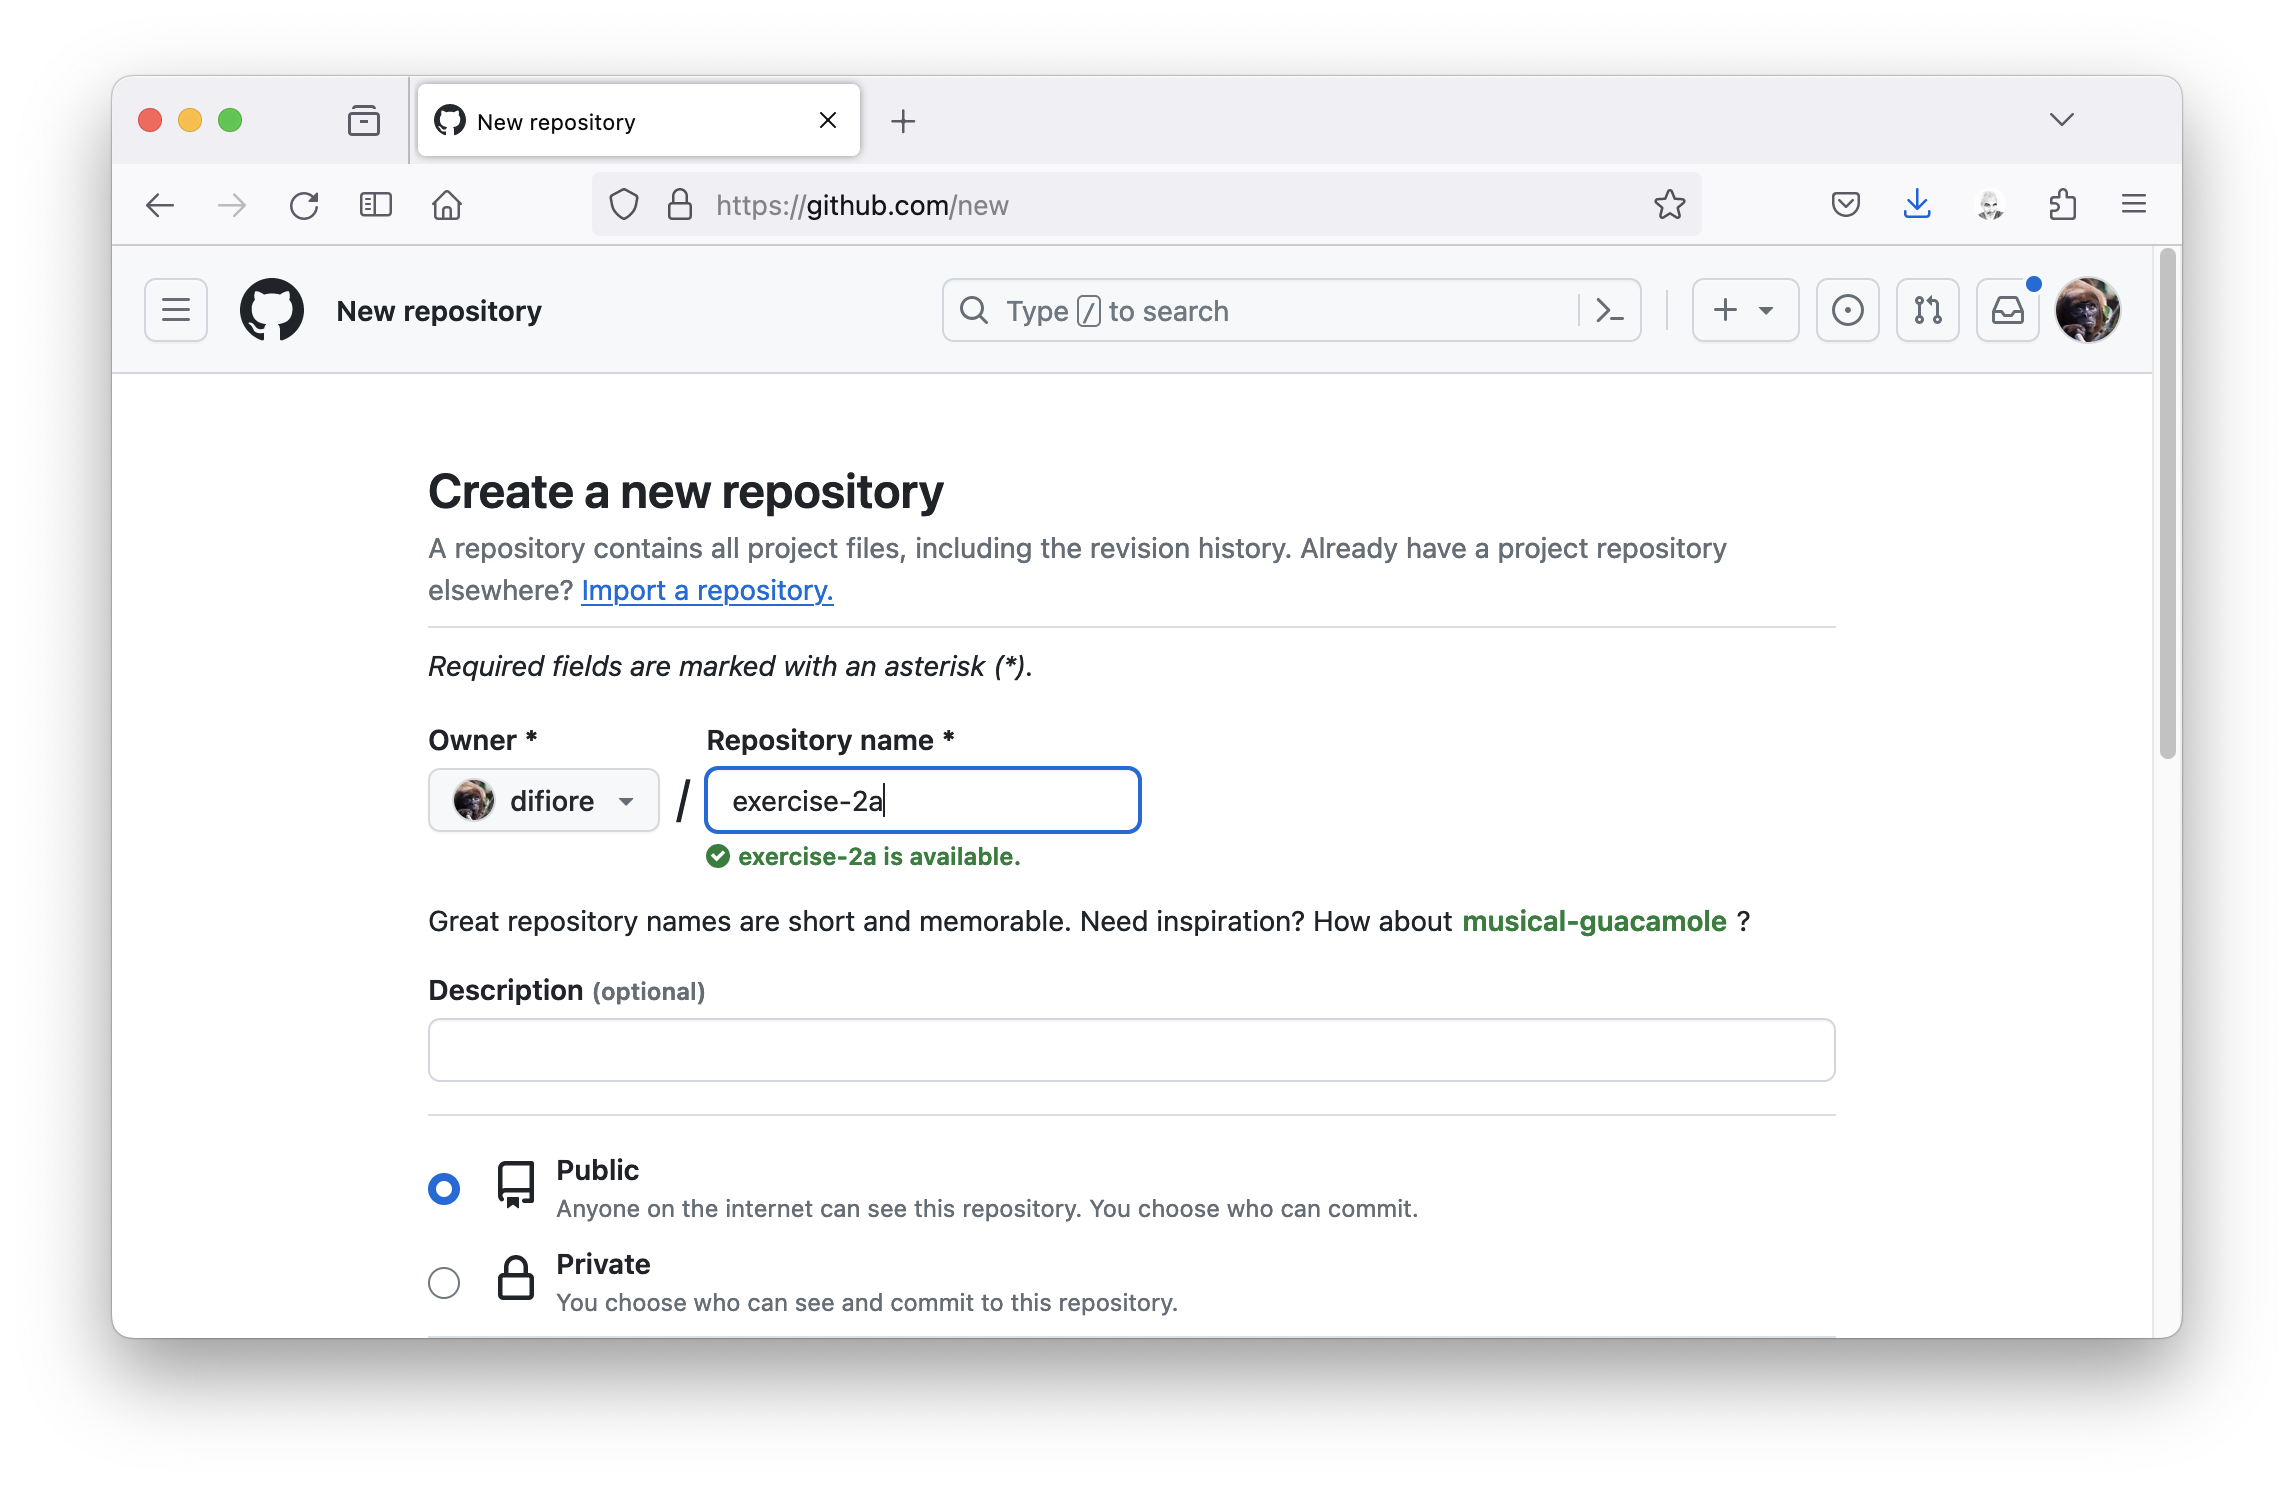
Task: Click the Description input field
Action: coord(1131,1050)
